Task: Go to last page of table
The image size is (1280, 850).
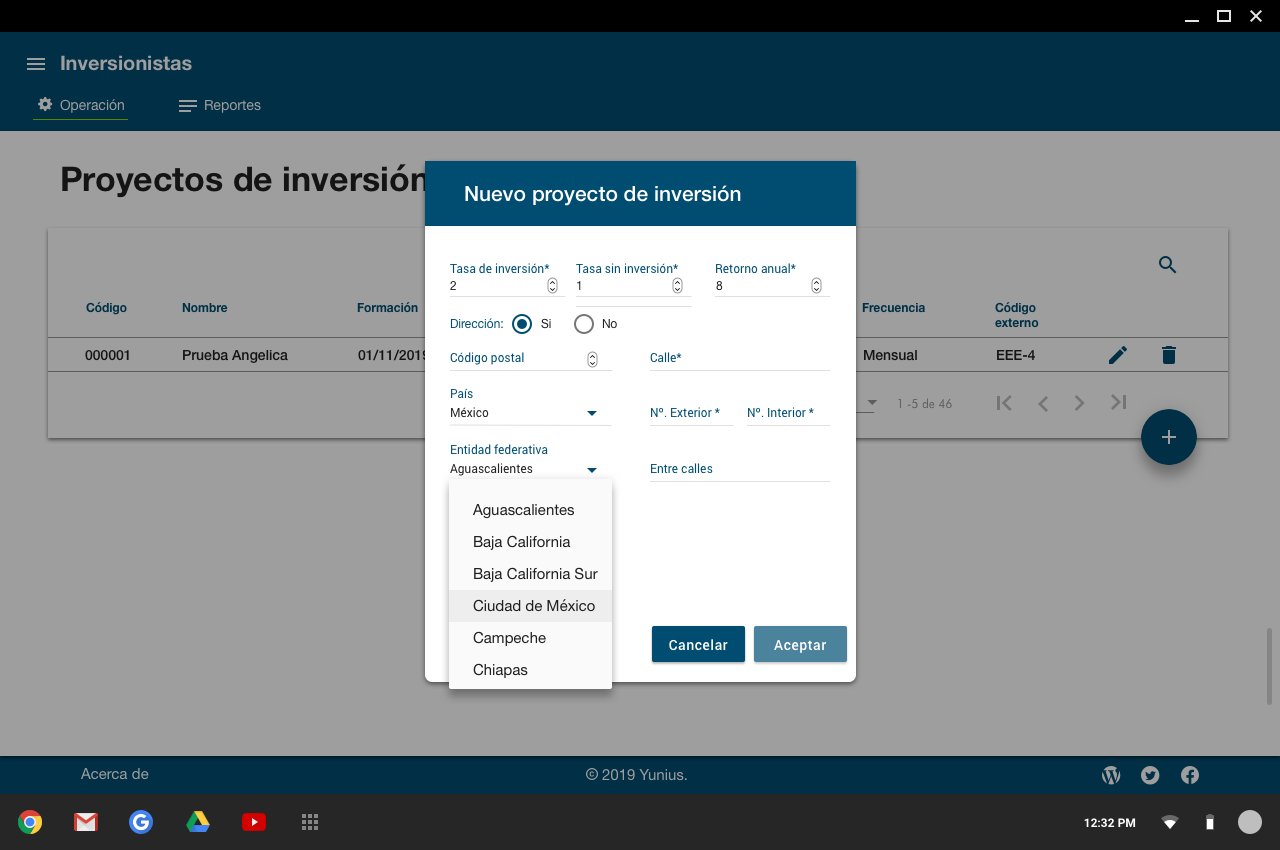Action: pos(1118,403)
